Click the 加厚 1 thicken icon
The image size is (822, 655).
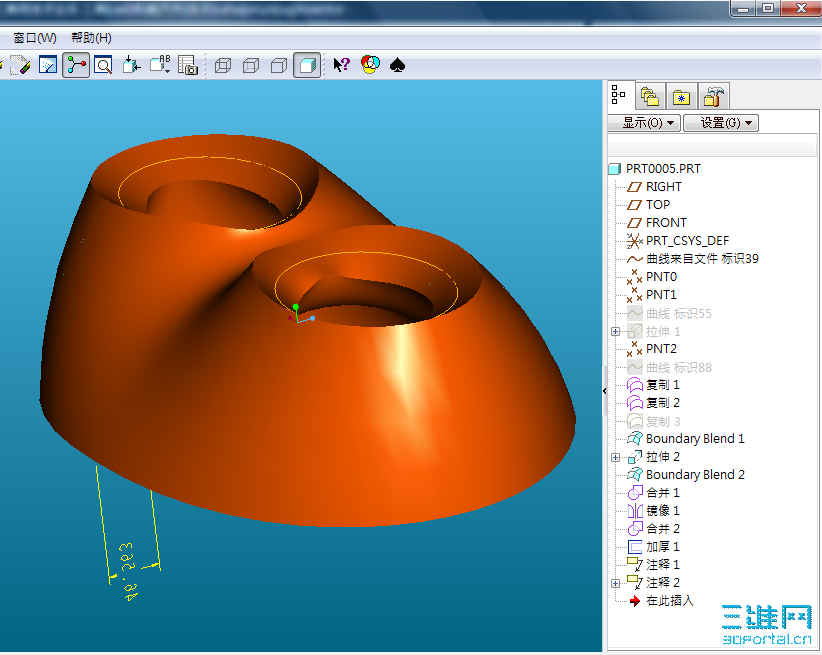[635, 547]
